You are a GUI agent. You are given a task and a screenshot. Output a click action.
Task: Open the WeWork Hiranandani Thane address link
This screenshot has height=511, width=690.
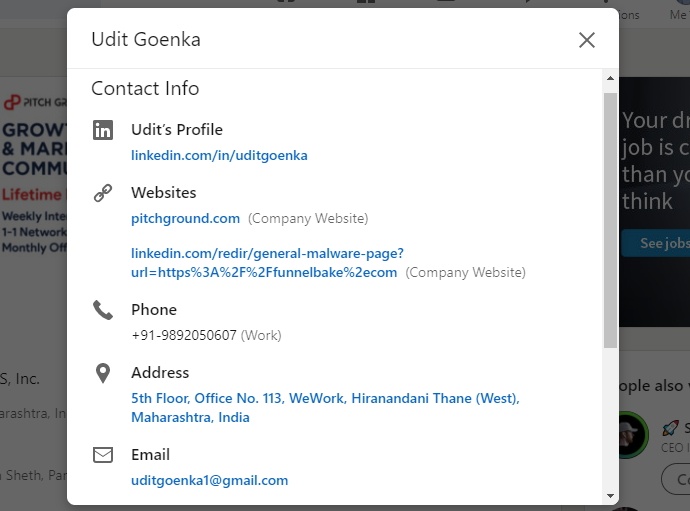click(x=325, y=408)
